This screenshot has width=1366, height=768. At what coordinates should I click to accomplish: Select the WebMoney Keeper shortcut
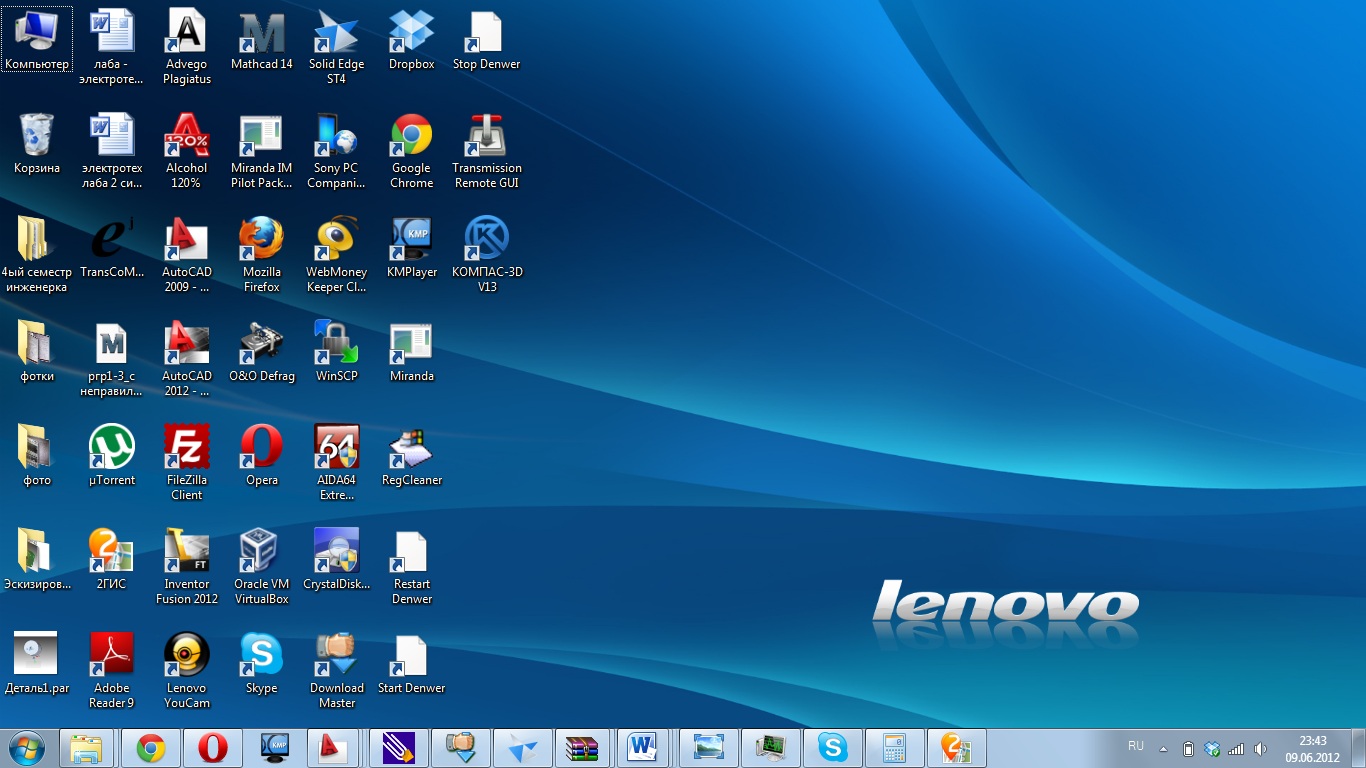337,255
